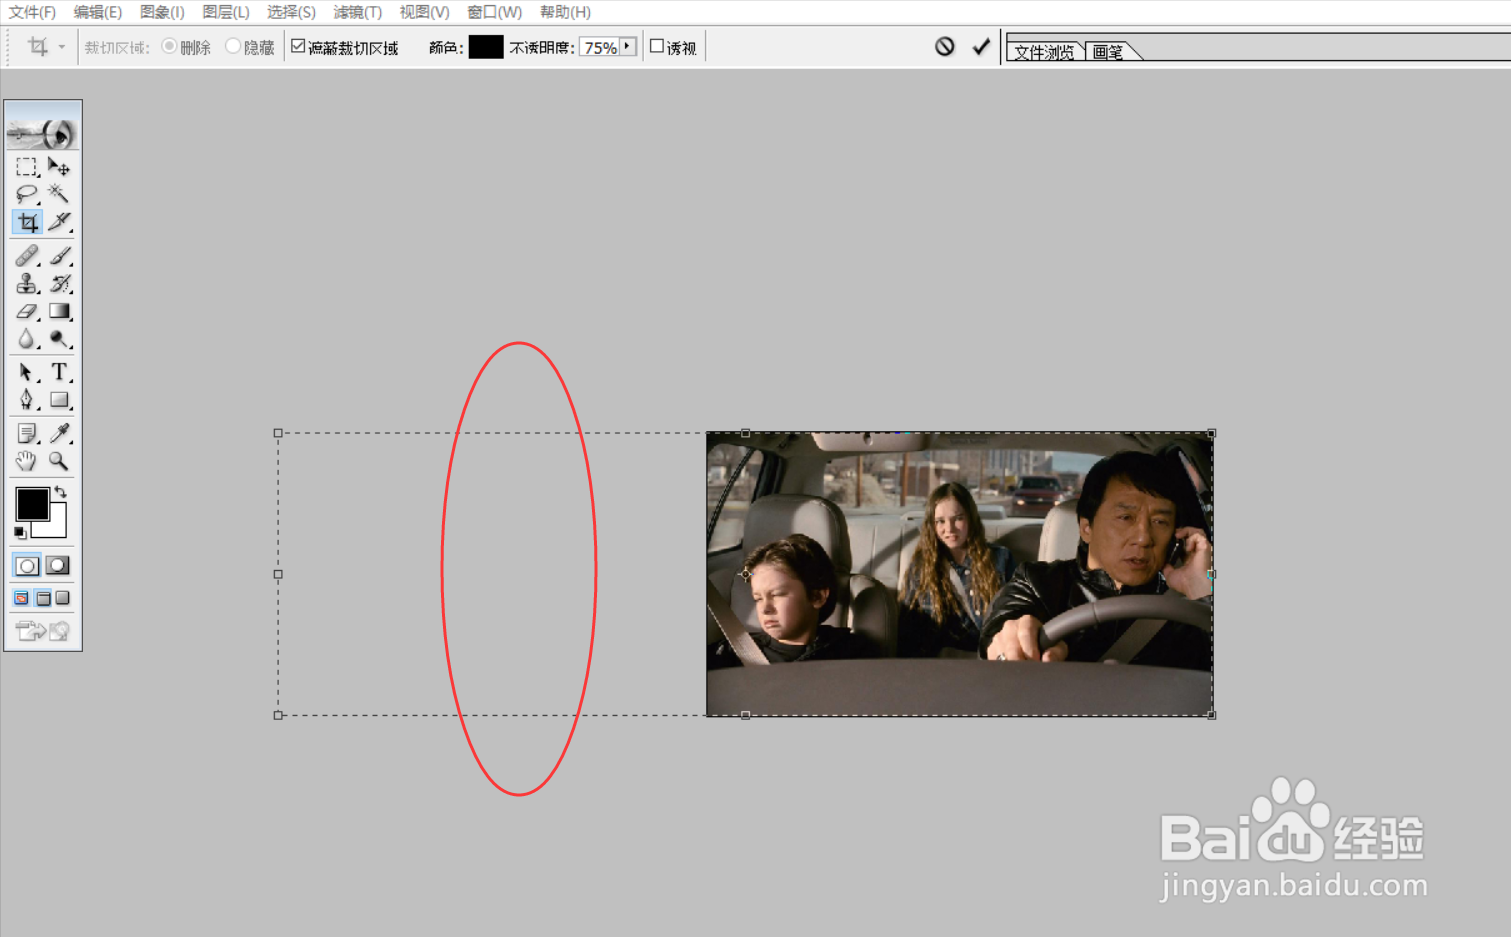Jump to ImageReady button

(43, 630)
